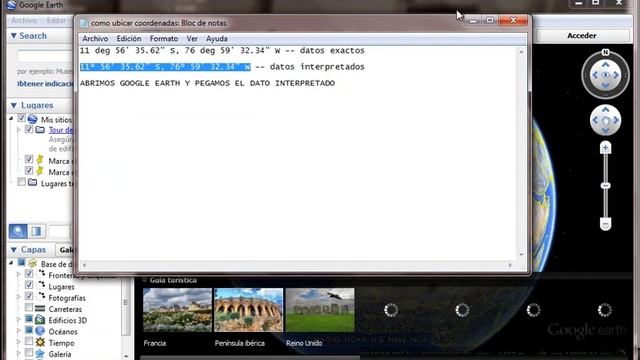Expand the Tour folder tree node
This screenshot has width=640, height=360.
coord(18,130)
